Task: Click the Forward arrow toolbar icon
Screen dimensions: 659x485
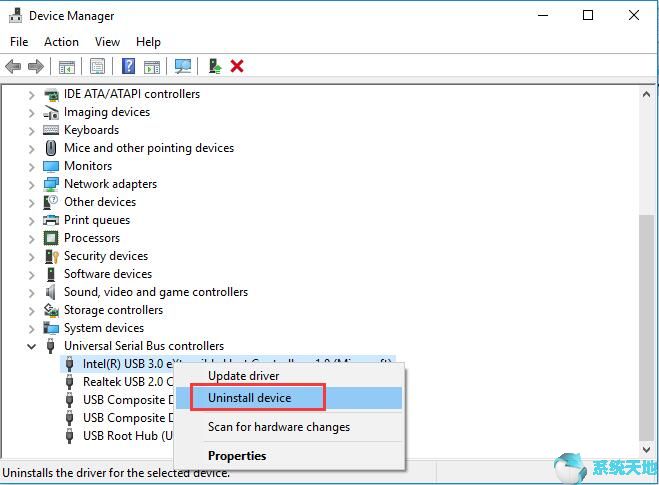Action: (36, 66)
